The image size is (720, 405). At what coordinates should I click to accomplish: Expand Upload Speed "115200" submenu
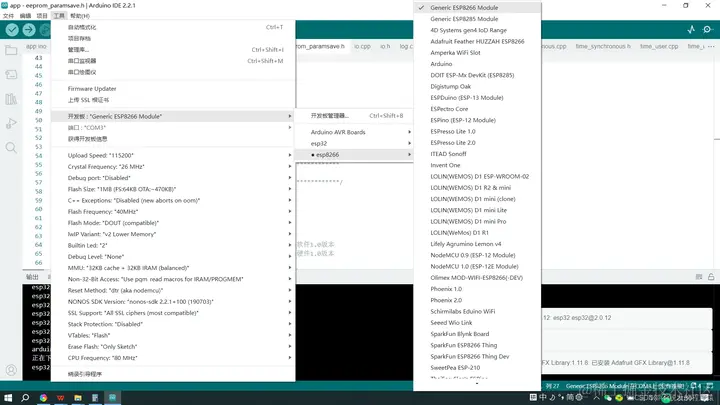(x=173, y=155)
